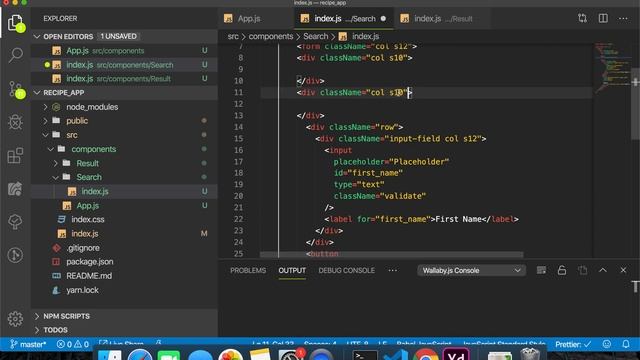640x360 pixels.
Task: Maximize the panel with the up chevron
Action: point(603,270)
